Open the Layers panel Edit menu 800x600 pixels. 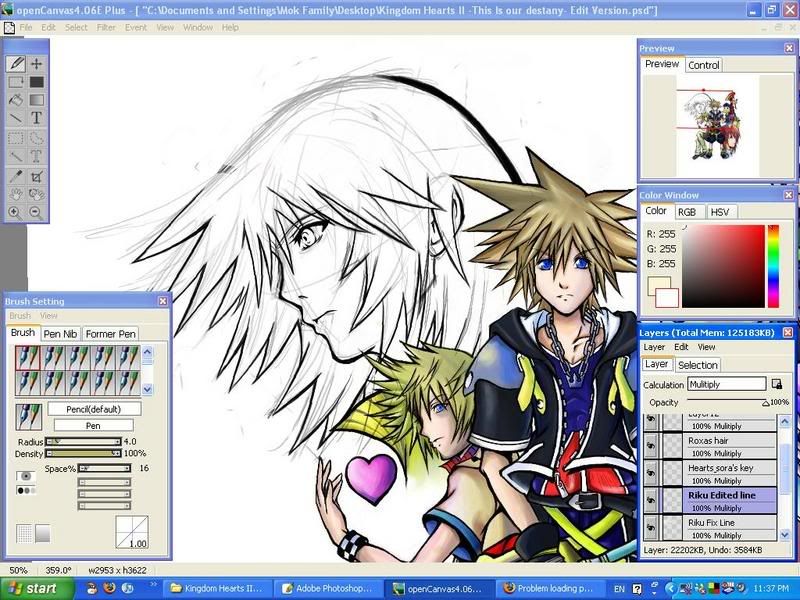(681, 347)
